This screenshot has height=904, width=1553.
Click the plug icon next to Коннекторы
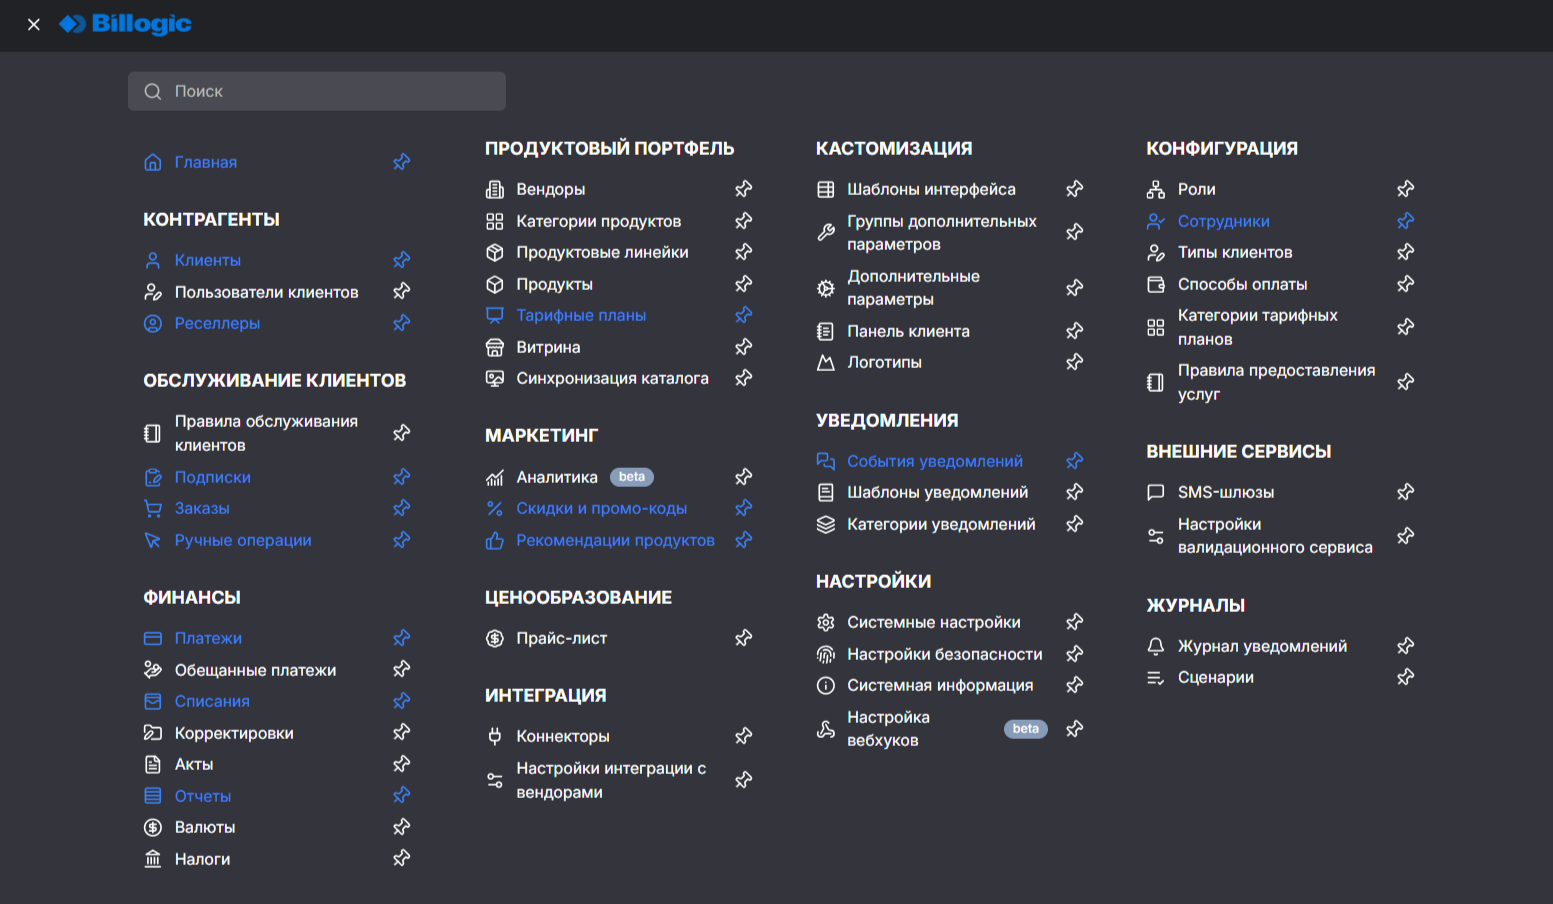[x=494, y=736]
